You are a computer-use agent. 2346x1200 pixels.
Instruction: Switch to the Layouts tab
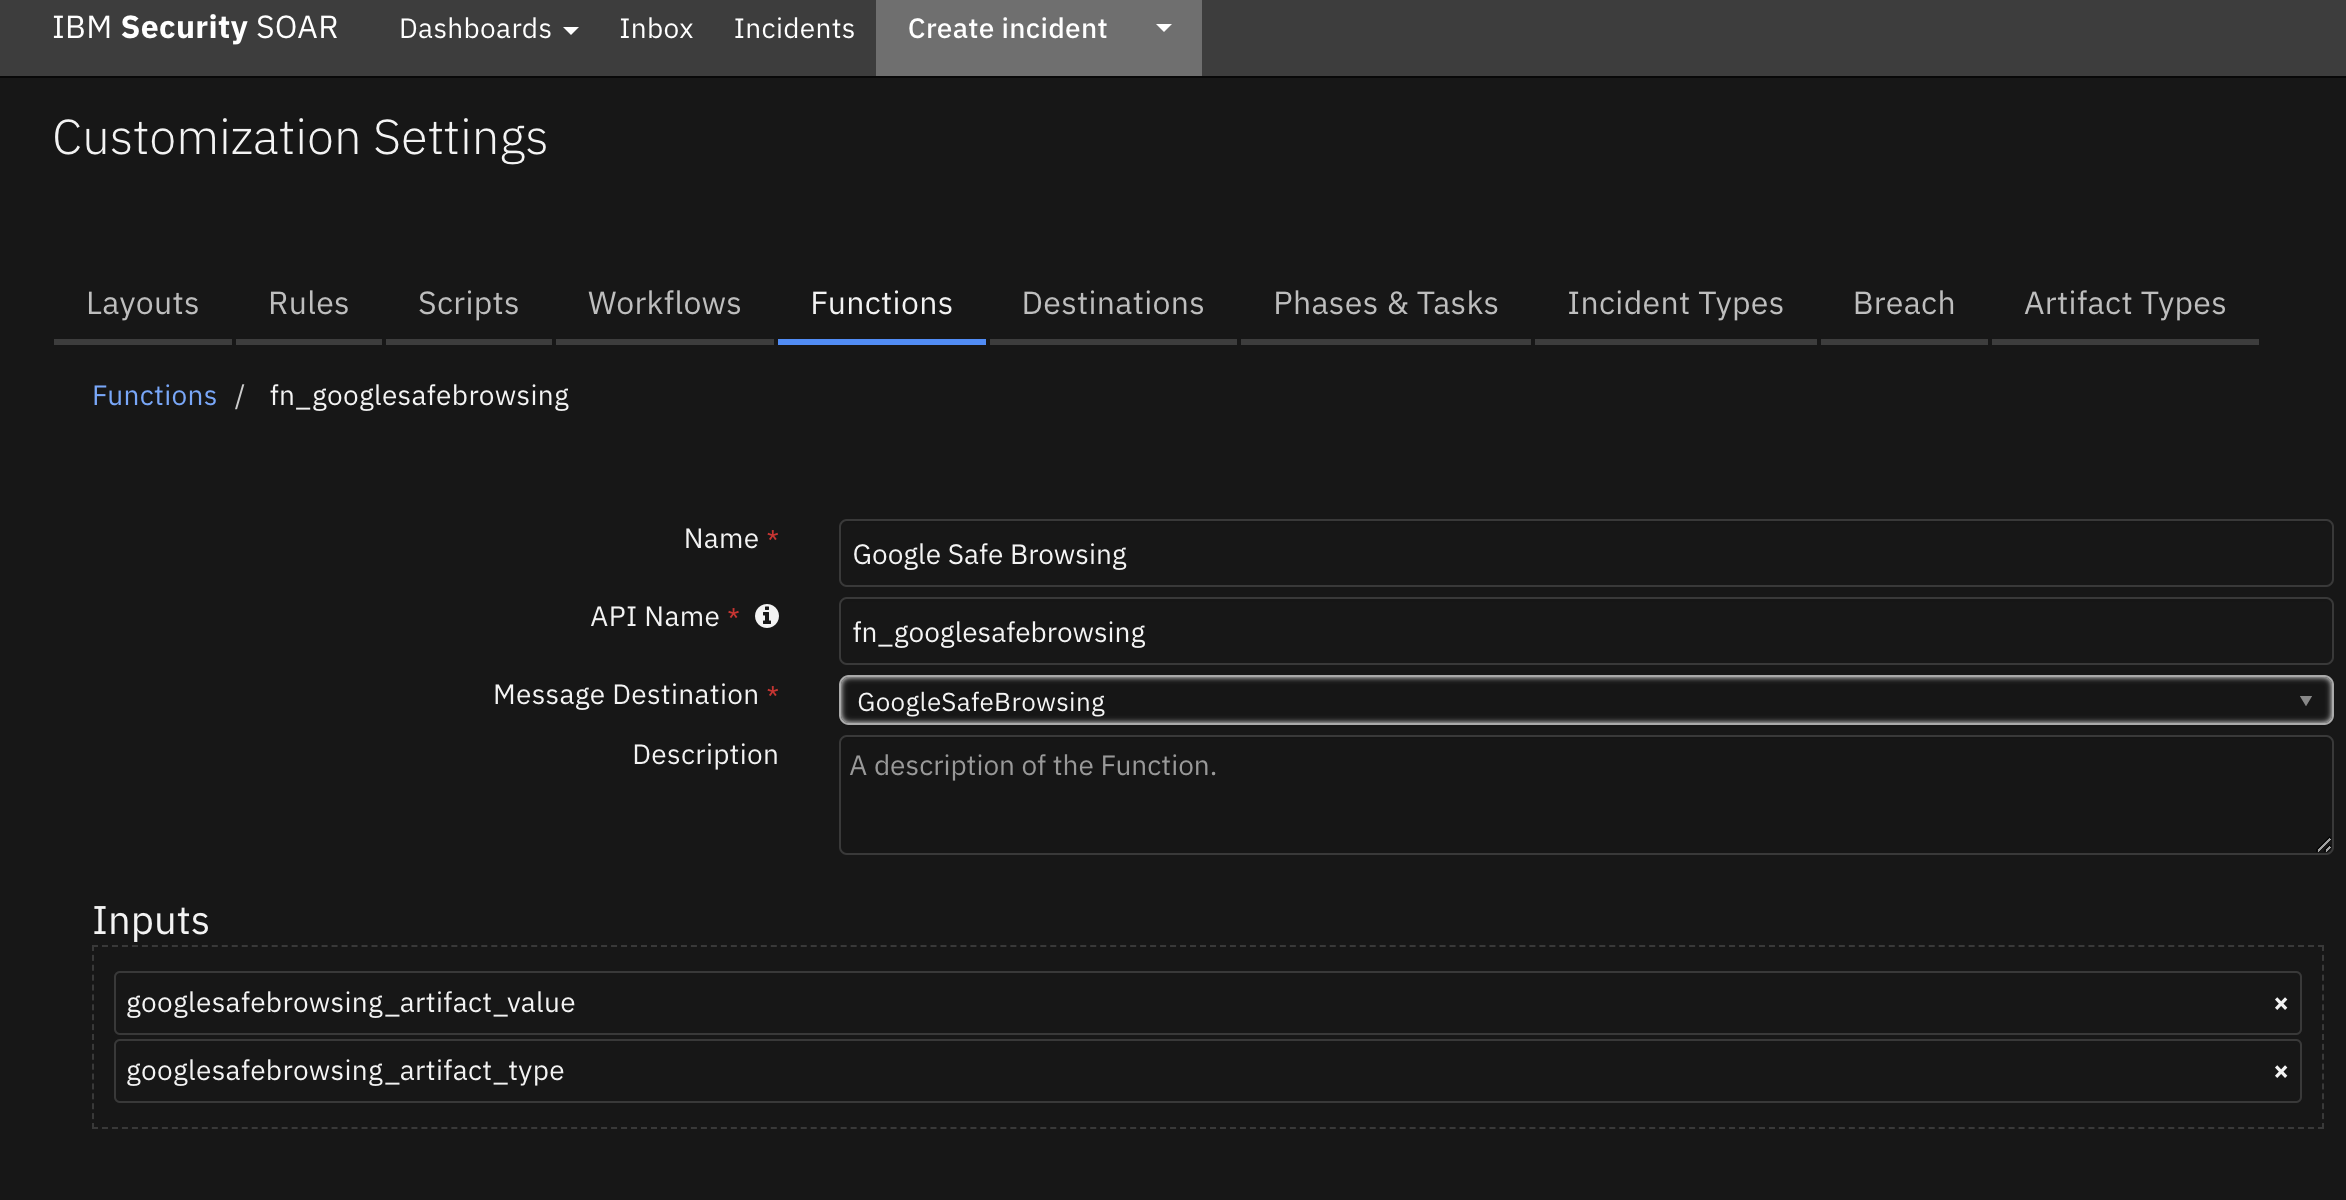click(143, 304)
